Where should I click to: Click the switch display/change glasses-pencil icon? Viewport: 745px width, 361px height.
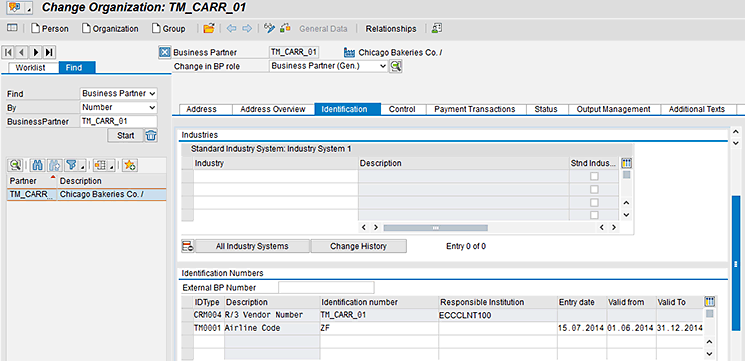click(269, 28)
